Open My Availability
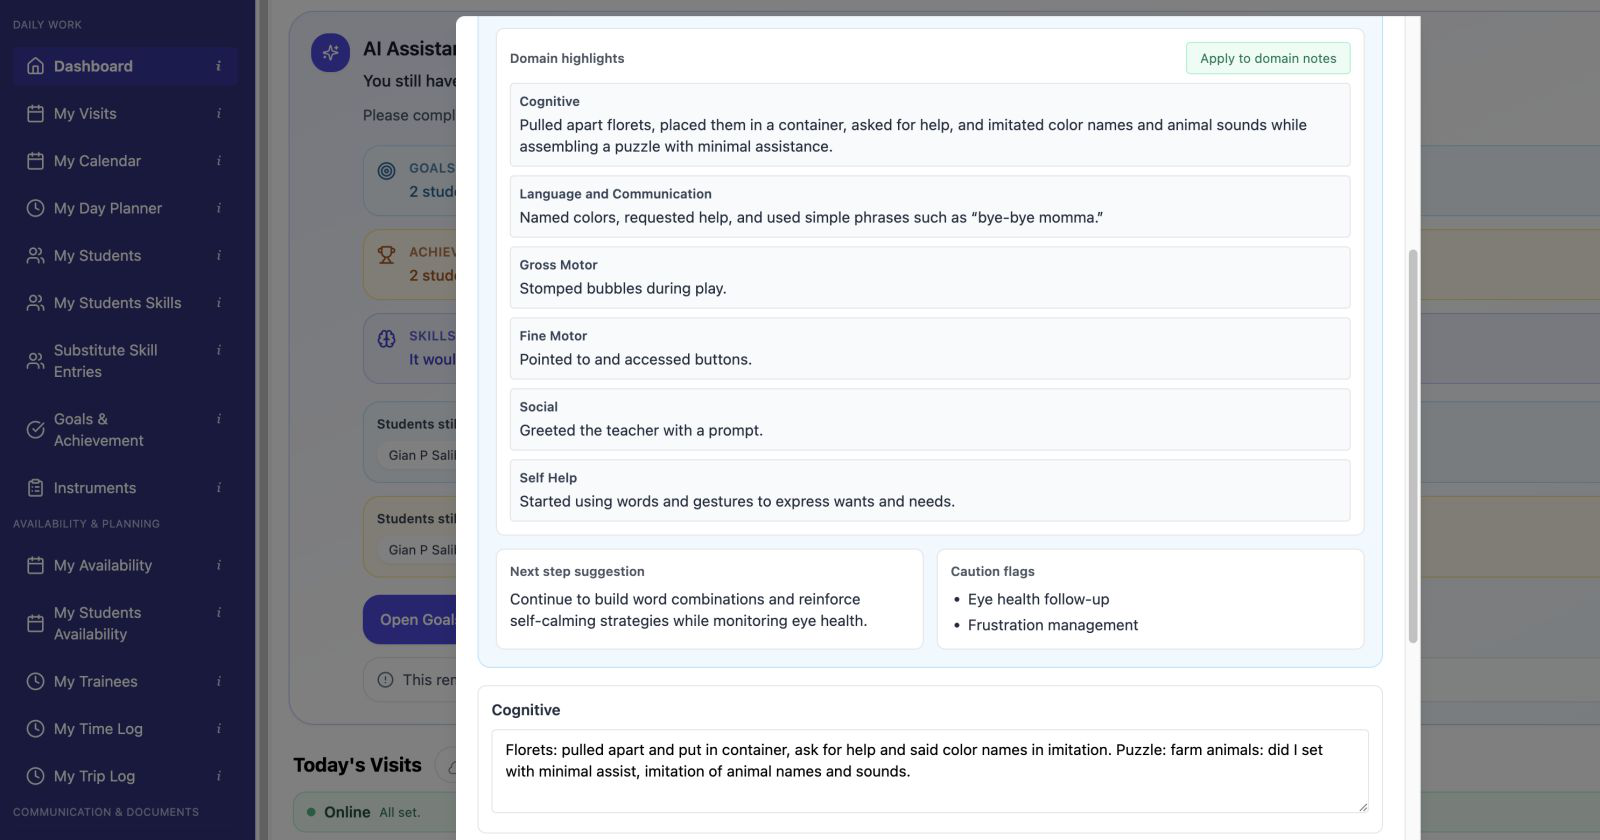Viewport: 1600px width, 840px height. tap(102, 565)
